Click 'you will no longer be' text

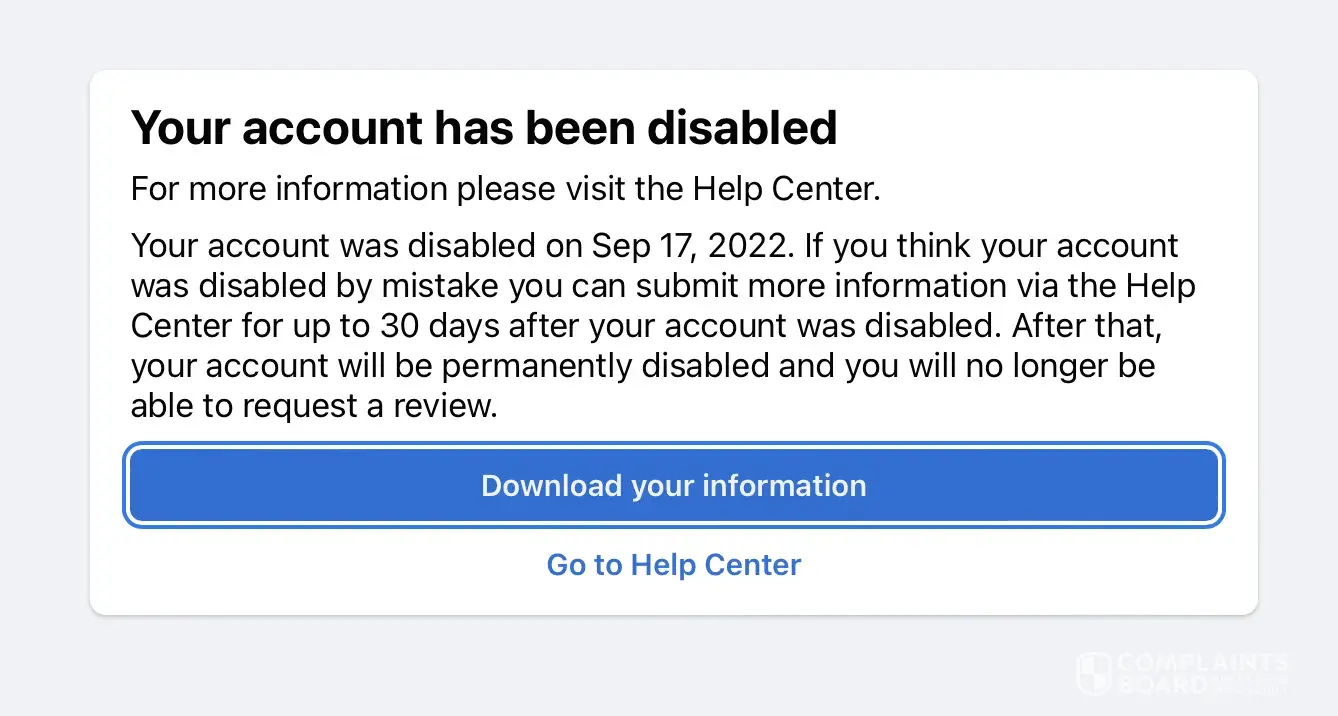pyautogui.click(x=1000, y=366)
